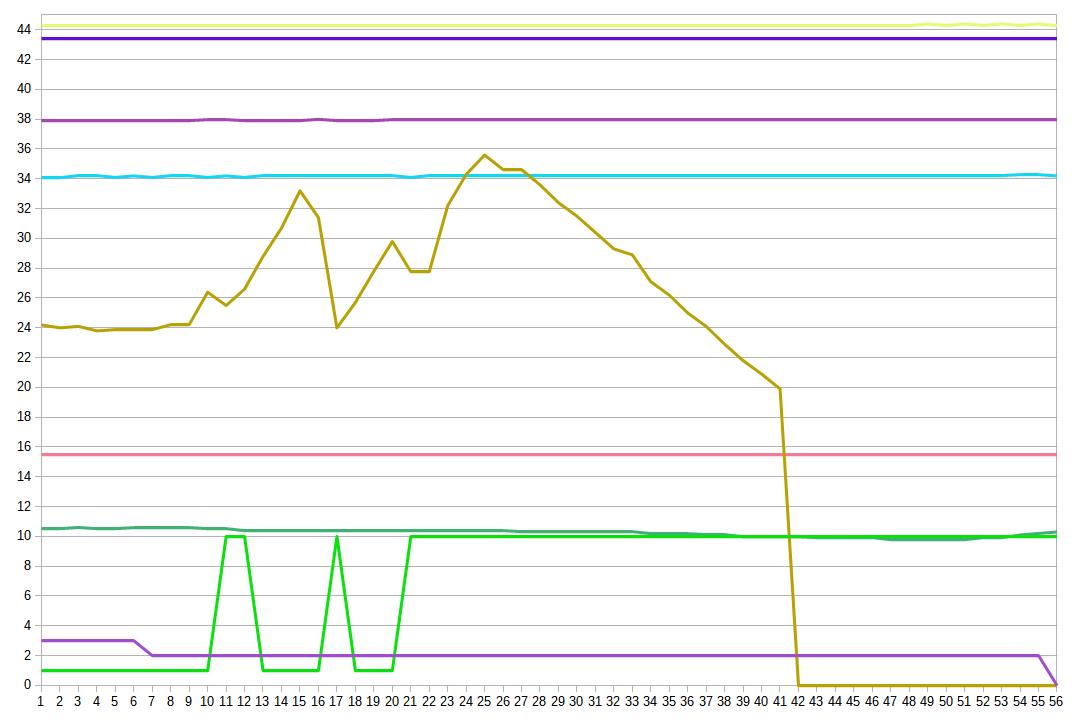Select the x-axis label 53

[1001, 702]
